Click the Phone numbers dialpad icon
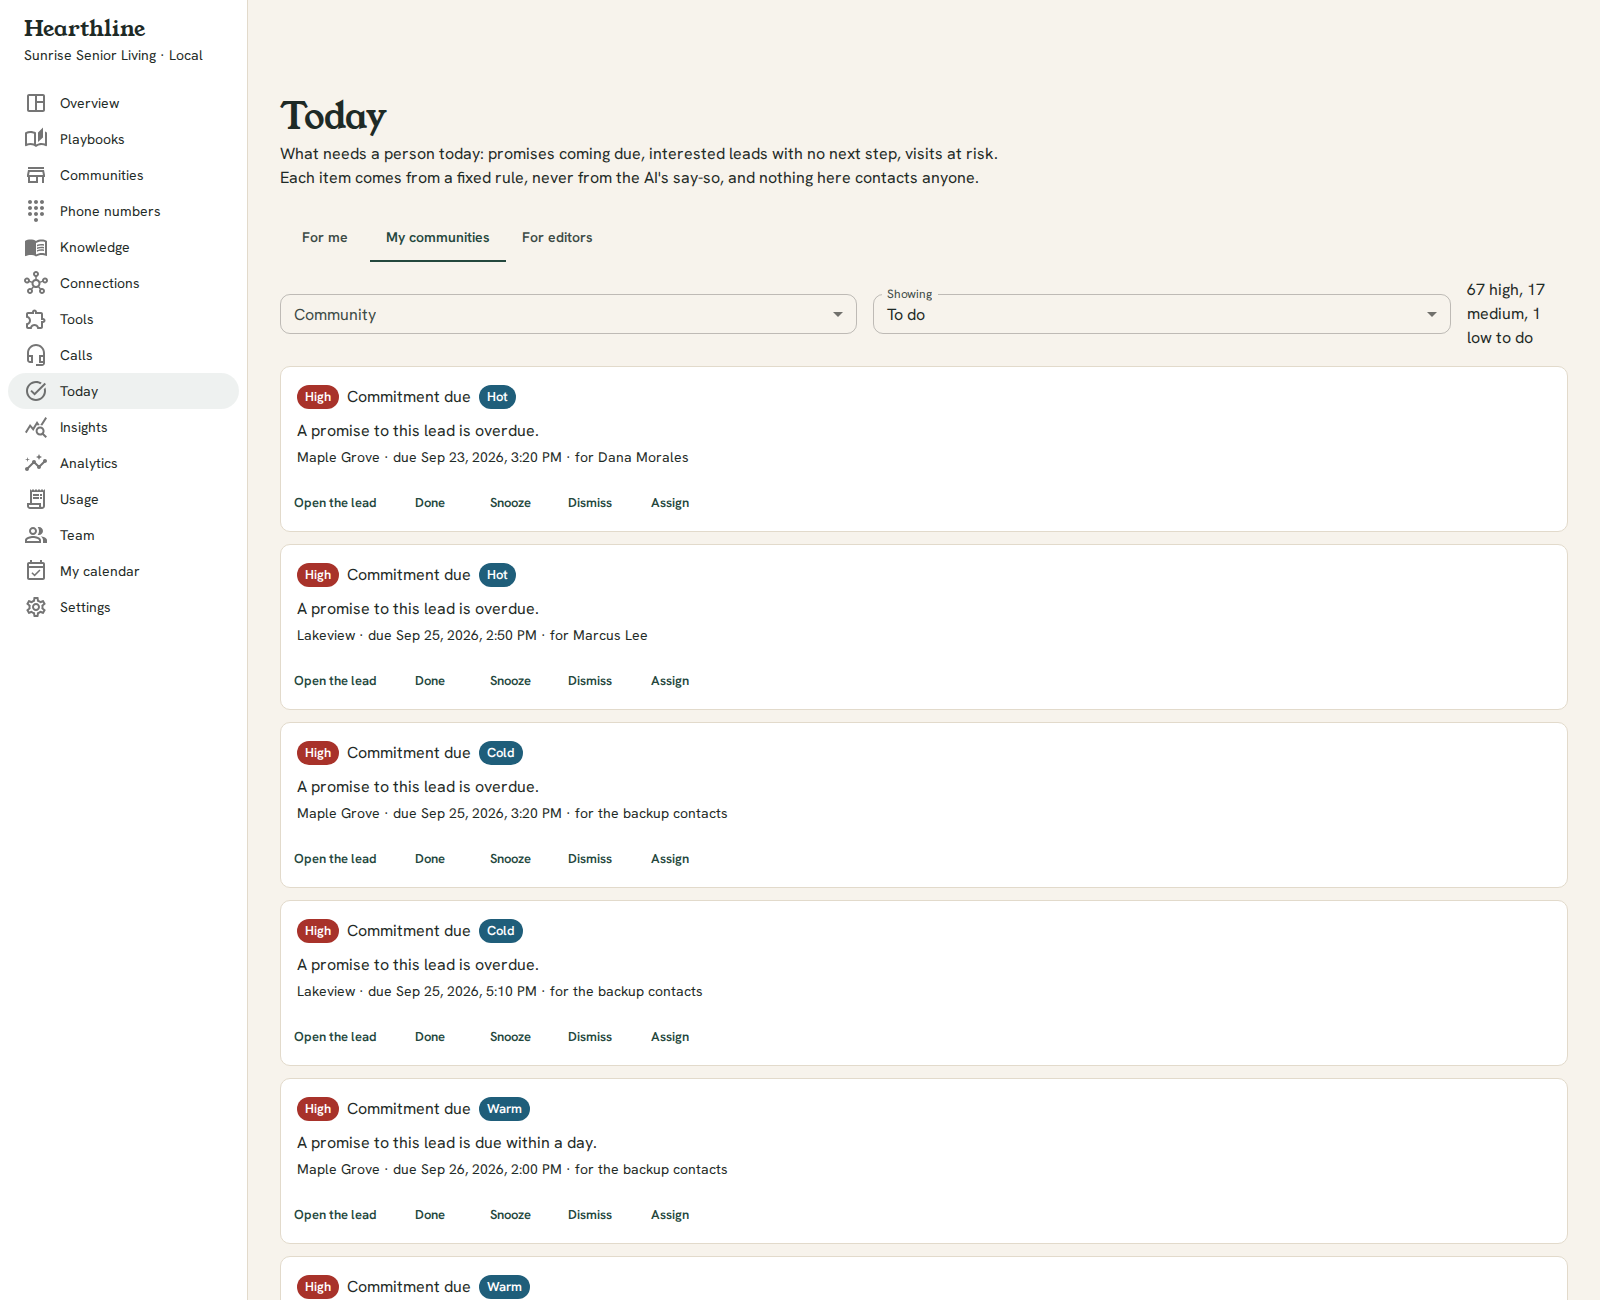The height and width of the screenshot is (1300, 1600). click(36, 211)
